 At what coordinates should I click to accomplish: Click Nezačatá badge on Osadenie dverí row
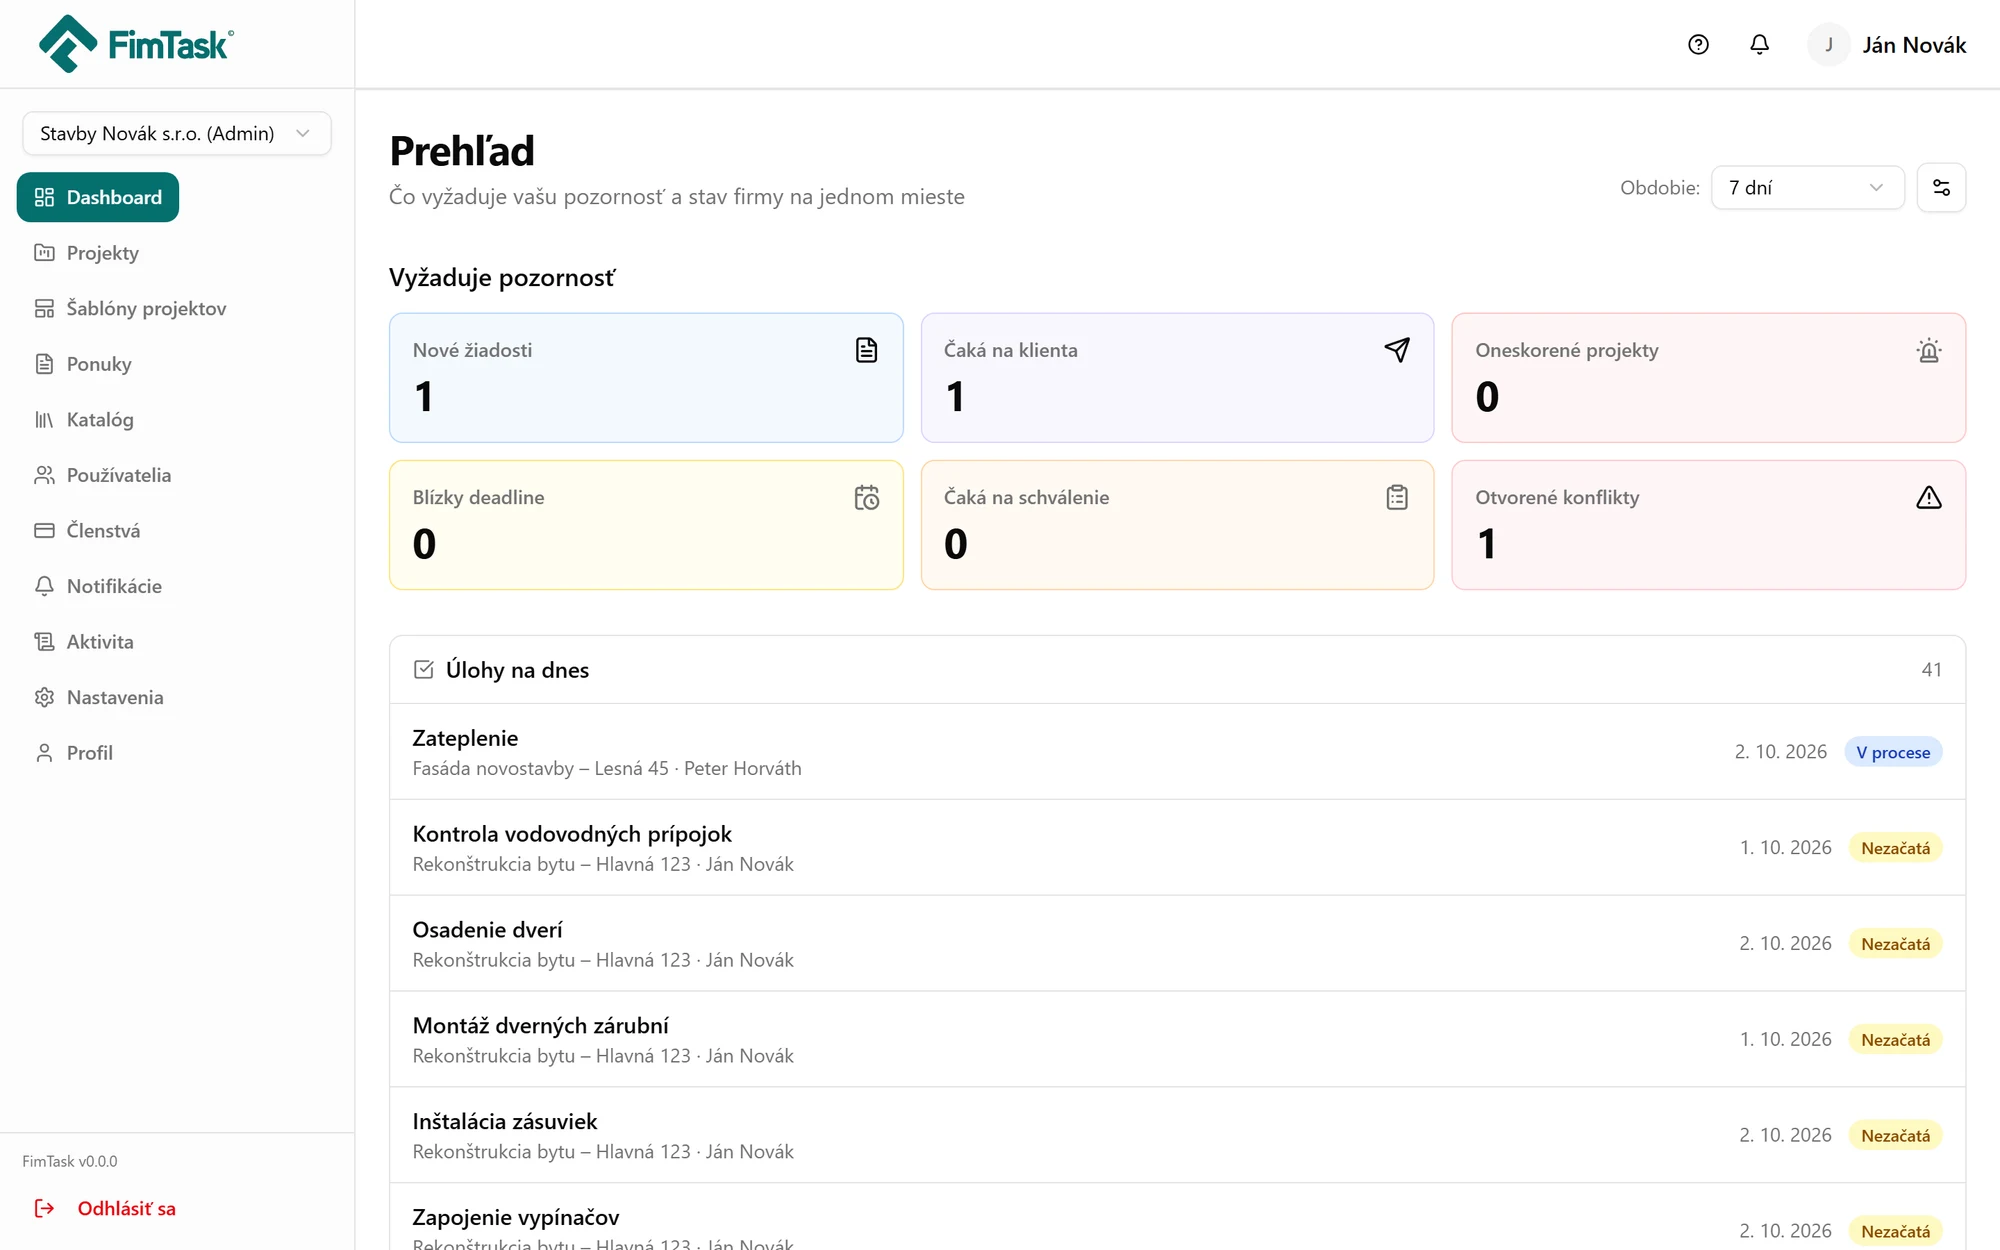coord(1895,944)
